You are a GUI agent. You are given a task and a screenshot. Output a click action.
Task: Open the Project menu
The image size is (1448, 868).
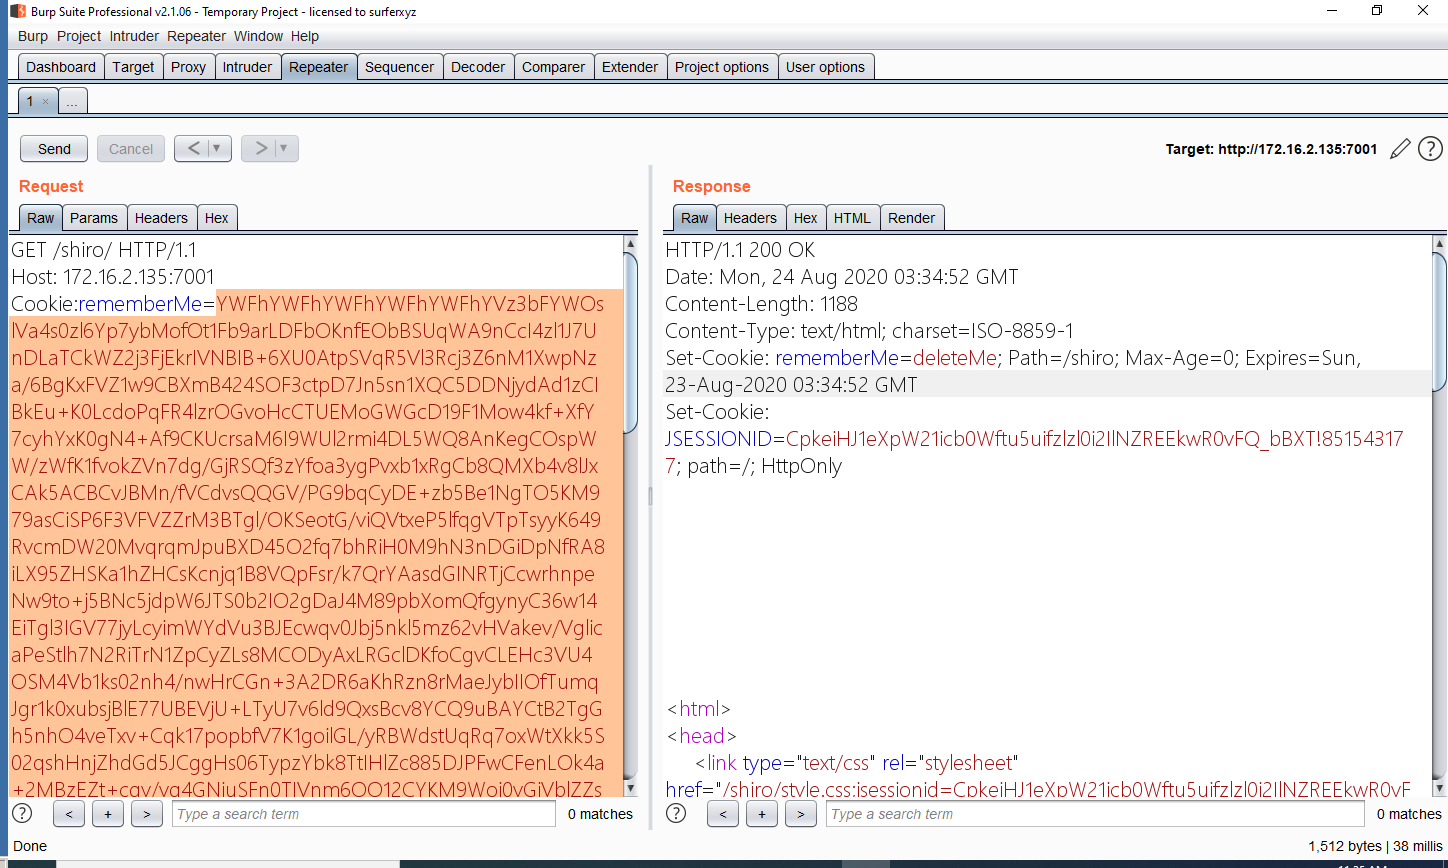79,36
